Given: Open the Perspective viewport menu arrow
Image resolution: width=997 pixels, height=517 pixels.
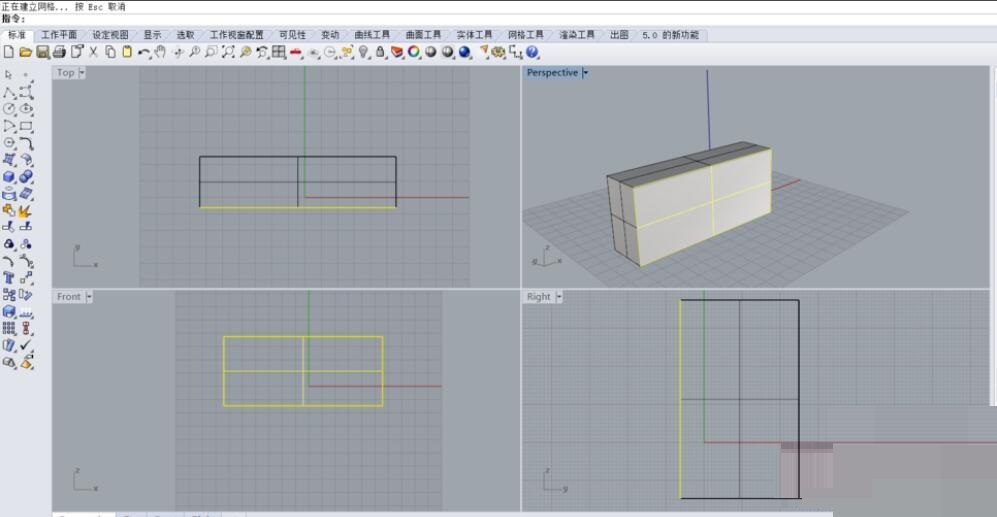Looking at the screenshot, I should [586, 73].
